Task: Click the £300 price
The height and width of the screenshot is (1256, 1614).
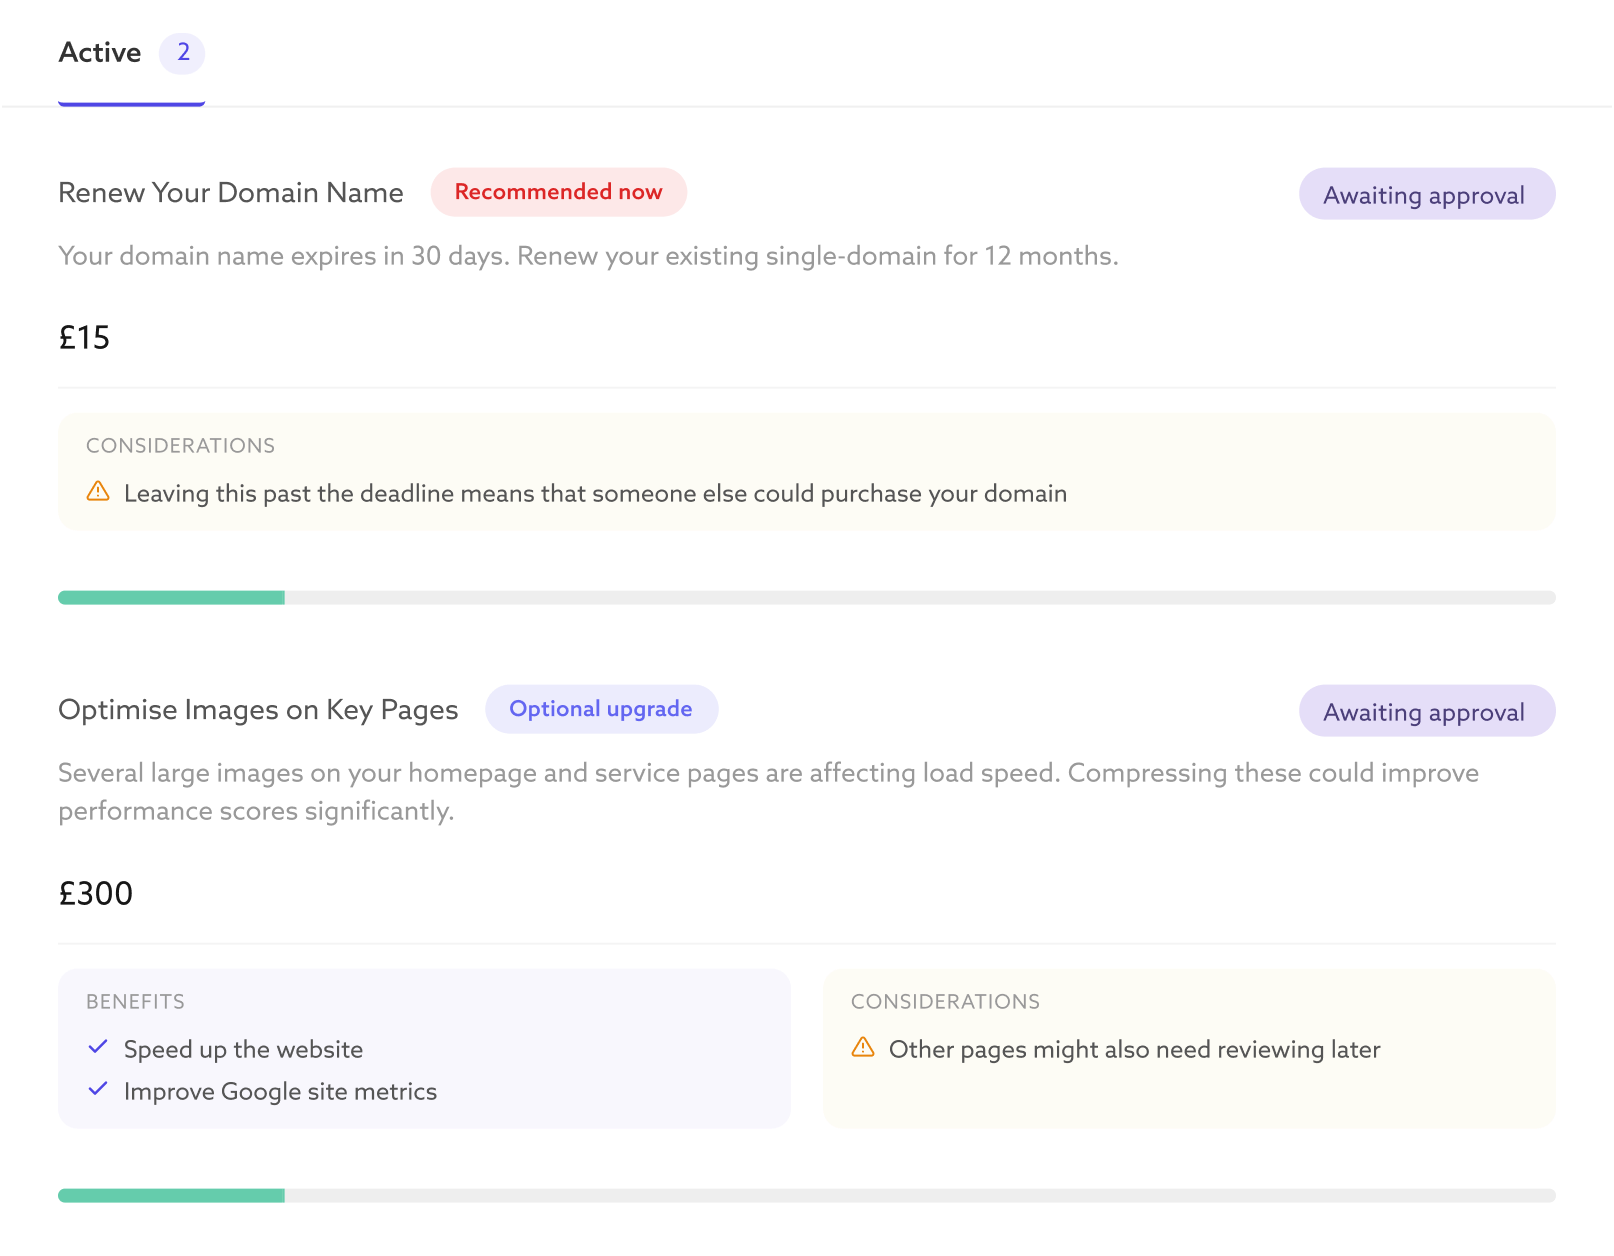Action: coord(96,894)
